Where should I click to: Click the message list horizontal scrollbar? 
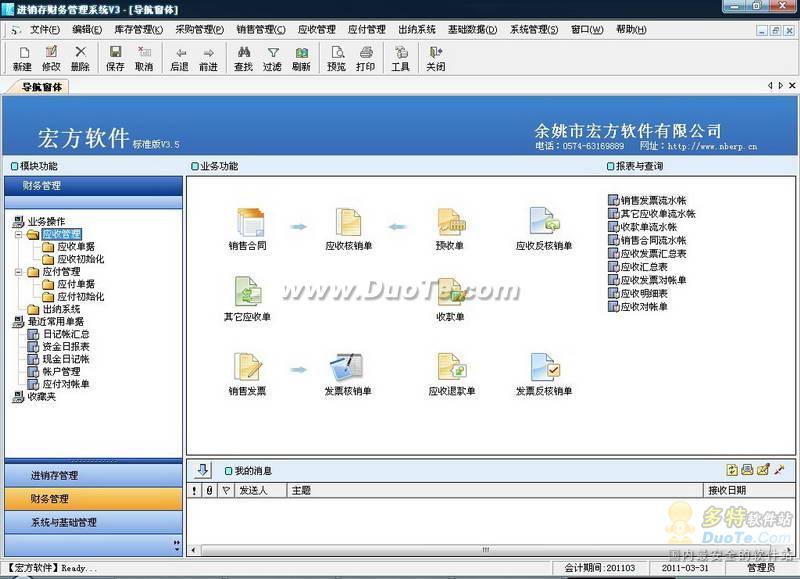coord(486,550)
